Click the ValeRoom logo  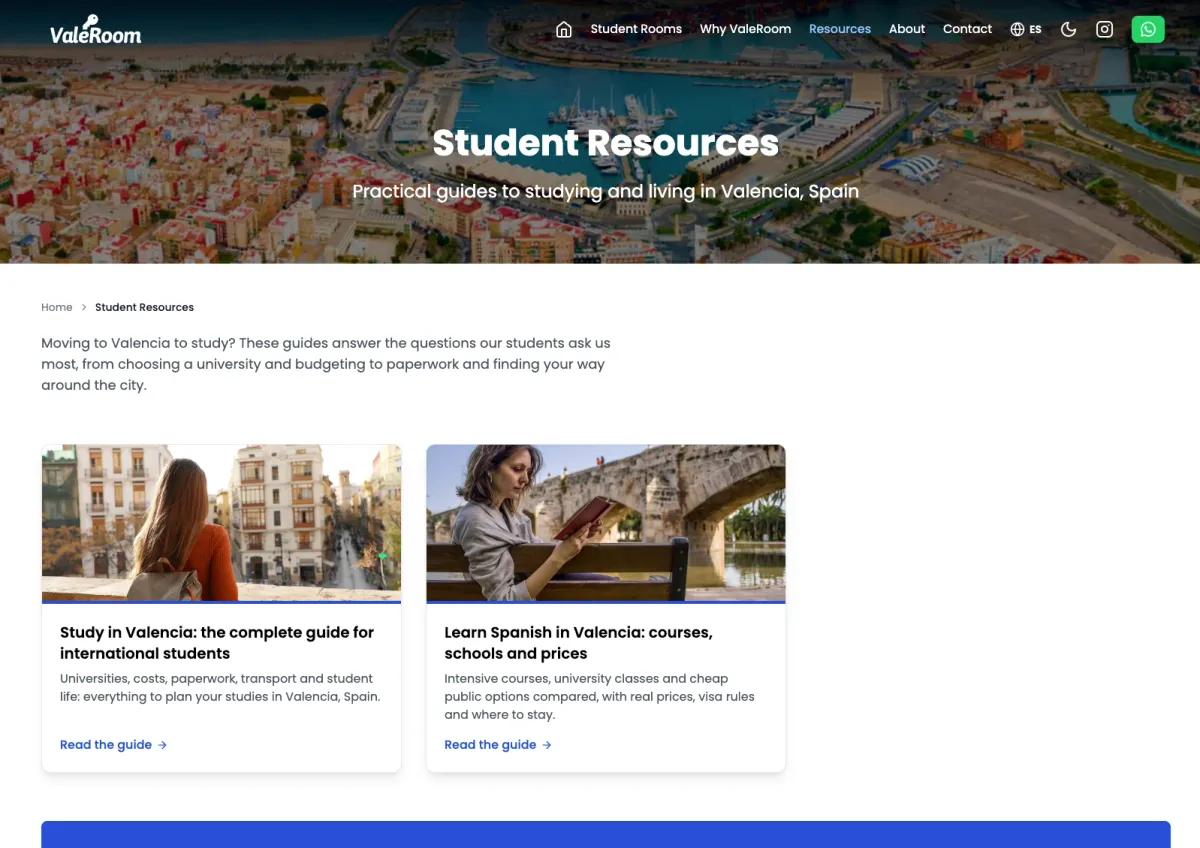point(96,30)
